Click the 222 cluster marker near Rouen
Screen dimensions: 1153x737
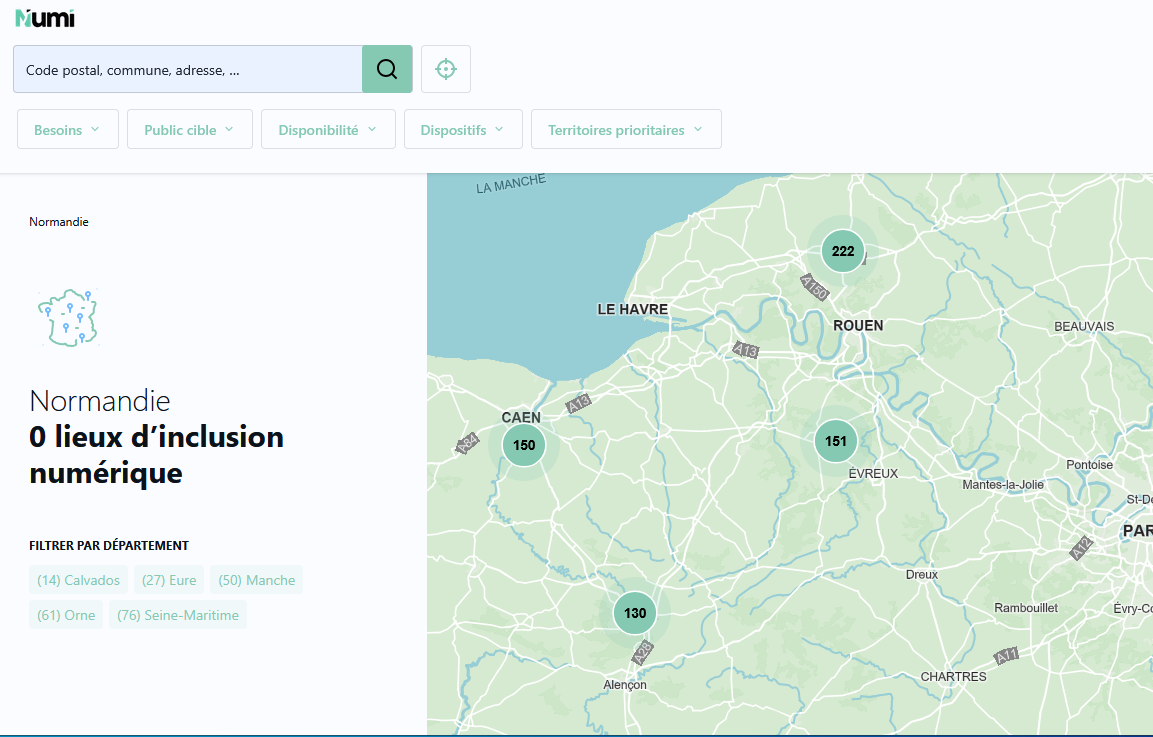click(x=843, y=251)
